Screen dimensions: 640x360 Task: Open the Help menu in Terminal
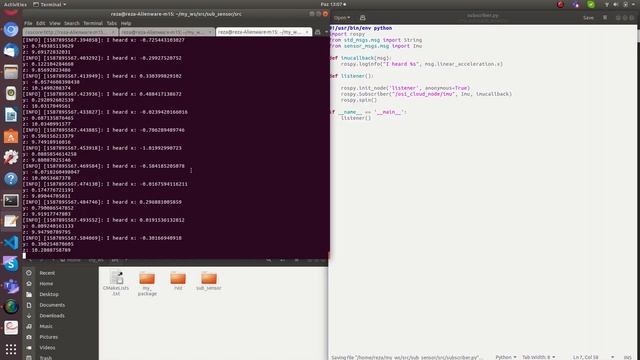[126, 23]
